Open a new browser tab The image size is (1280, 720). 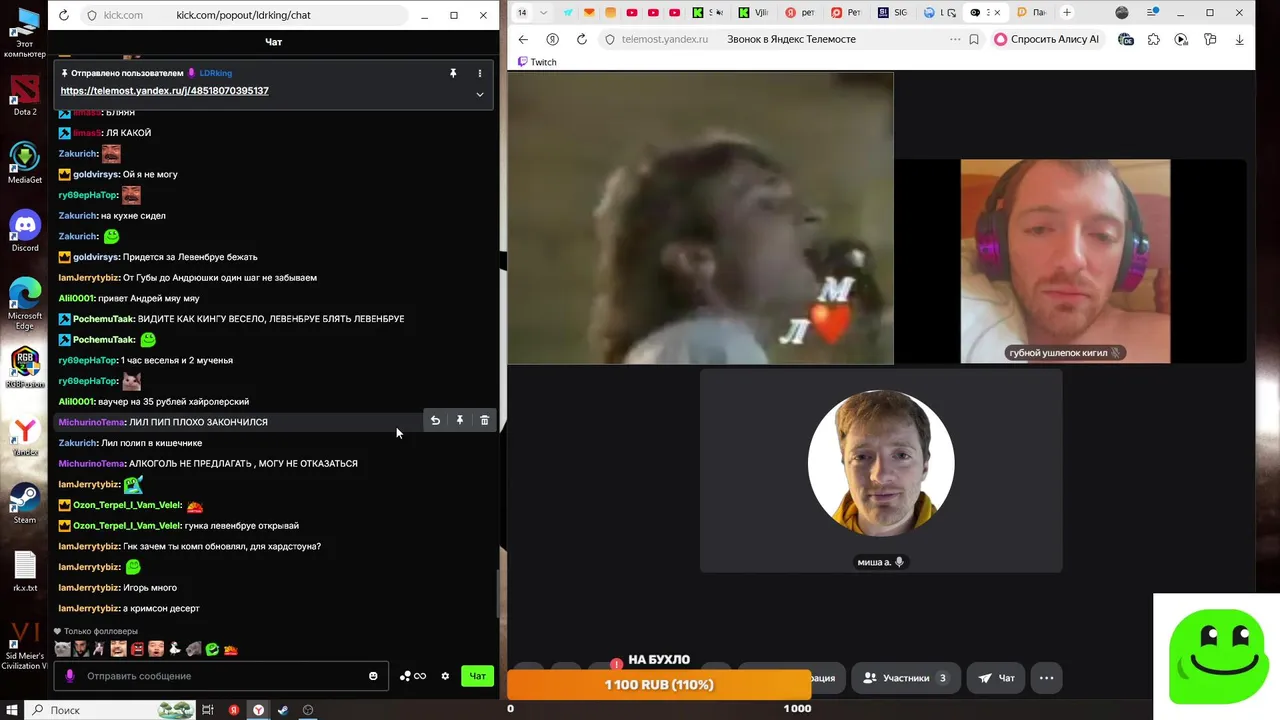click(1067, 13)
